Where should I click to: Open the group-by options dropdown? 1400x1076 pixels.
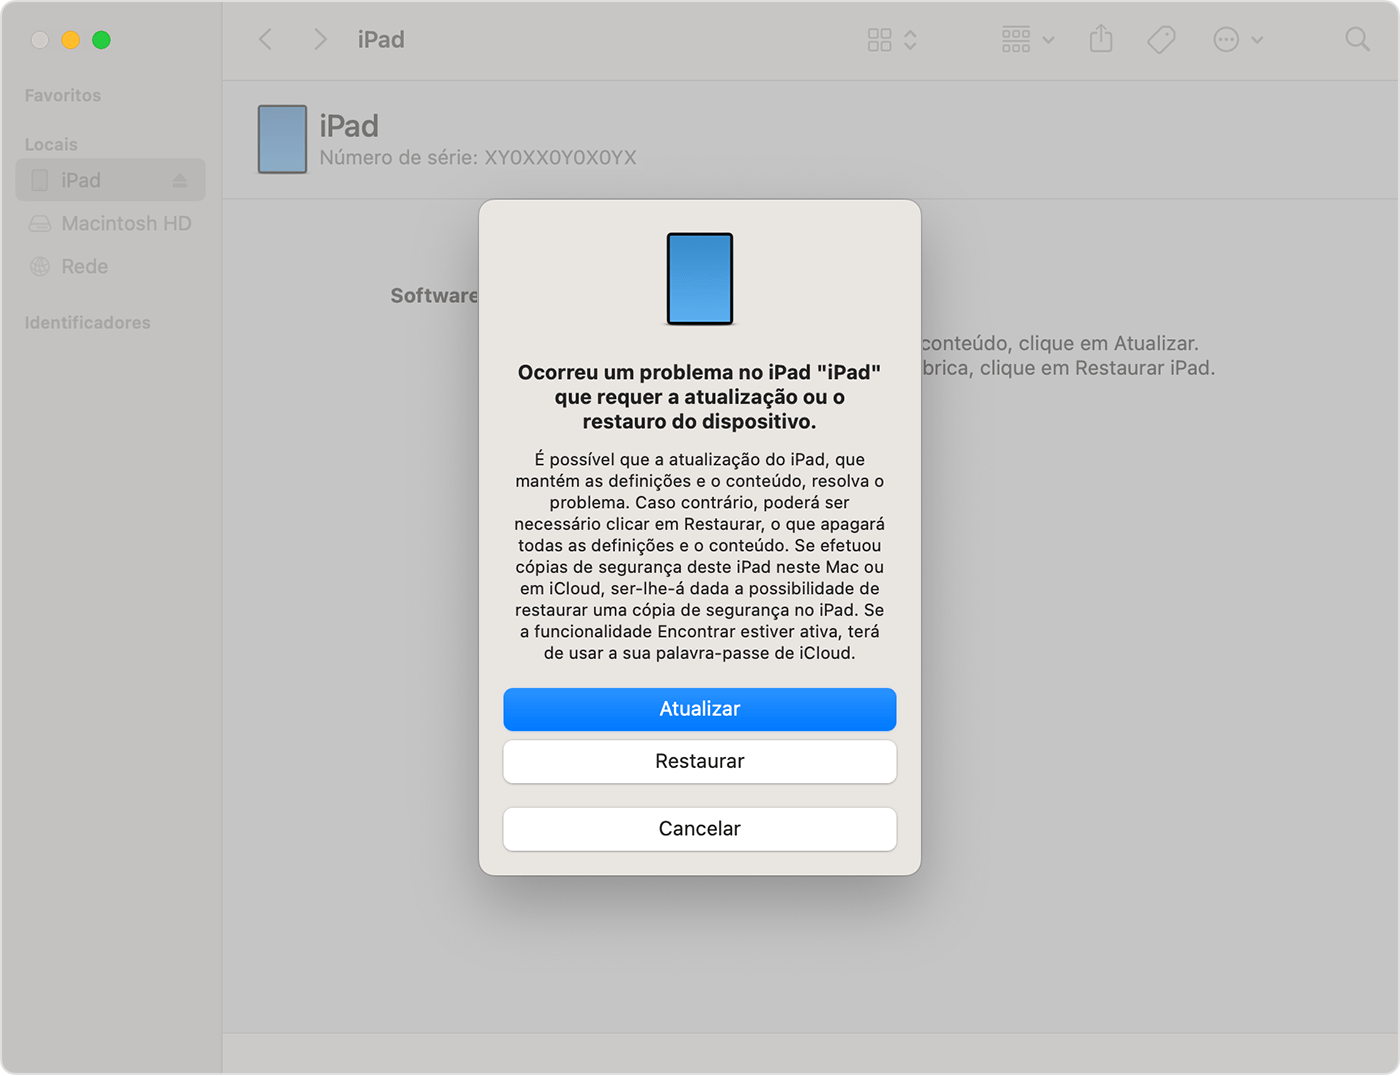pyautogui.click(x=1028, y=39)
